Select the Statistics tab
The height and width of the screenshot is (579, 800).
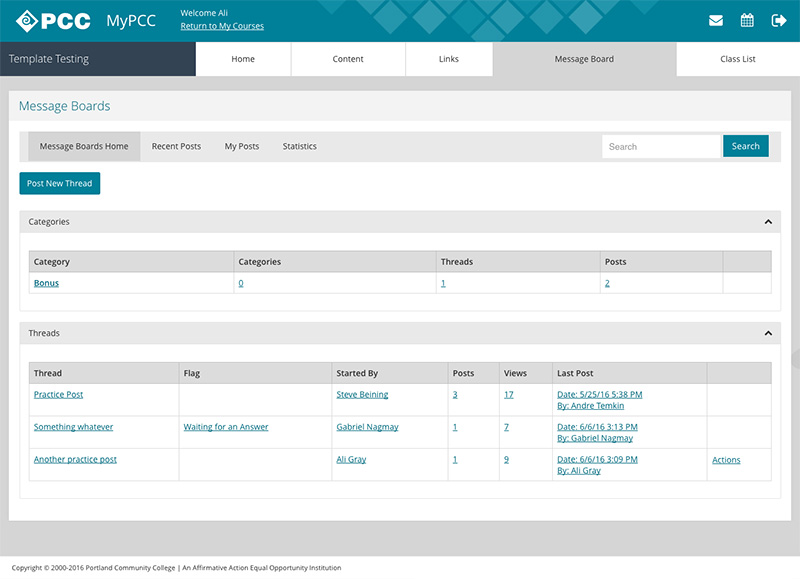pyautogui.click(x=299, y=147)
